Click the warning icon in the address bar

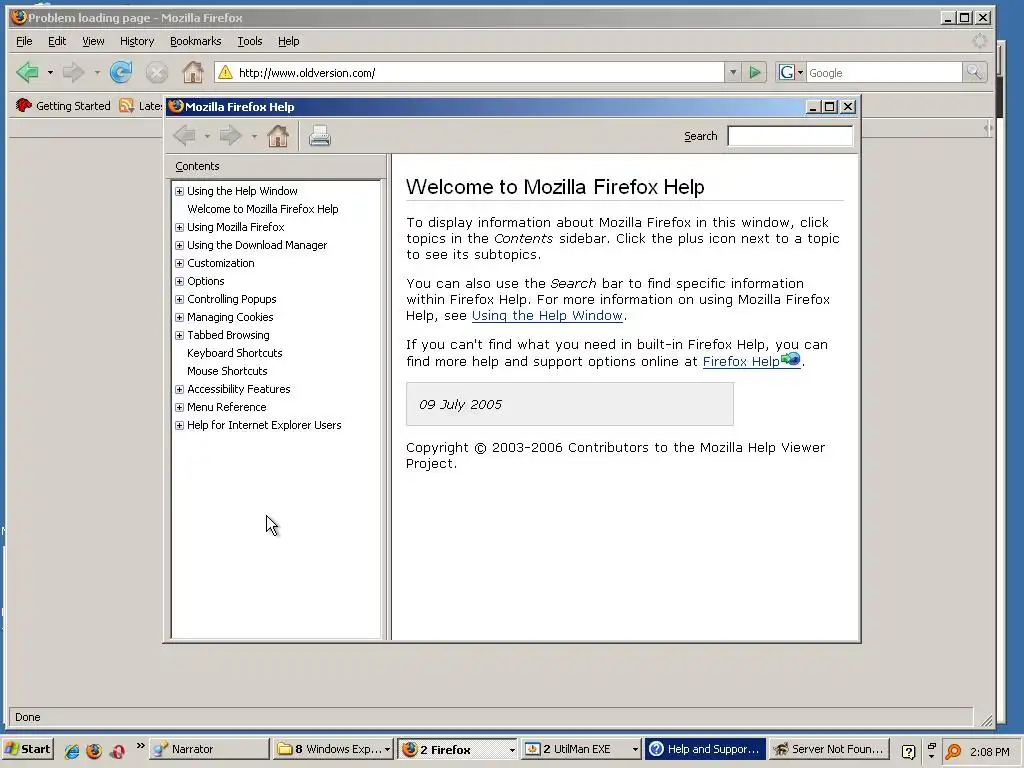point(225,72)
